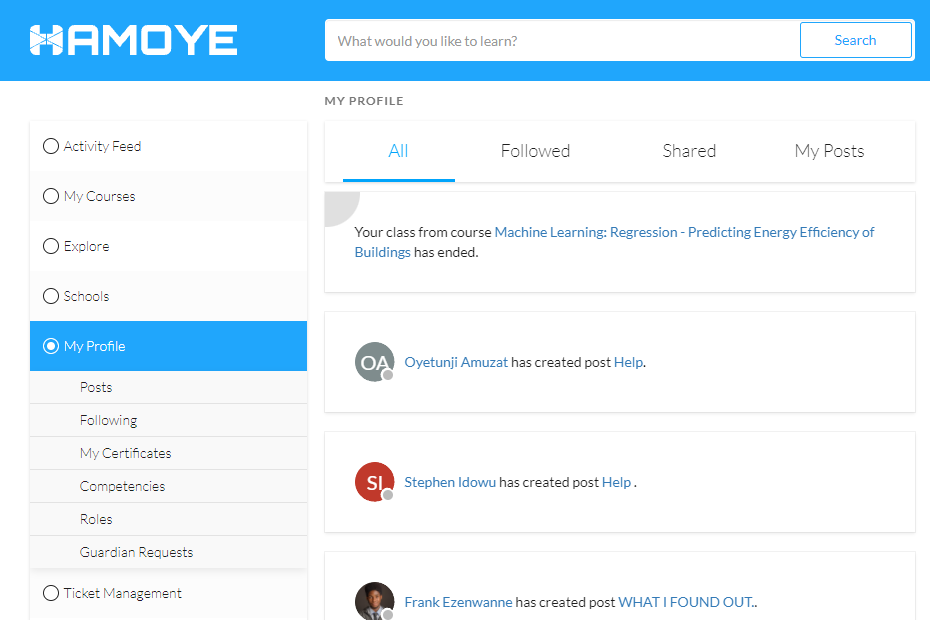Select Ticket Management in the sidebar
This screenshot has height=620, width=930.
[x=51, y=593]
